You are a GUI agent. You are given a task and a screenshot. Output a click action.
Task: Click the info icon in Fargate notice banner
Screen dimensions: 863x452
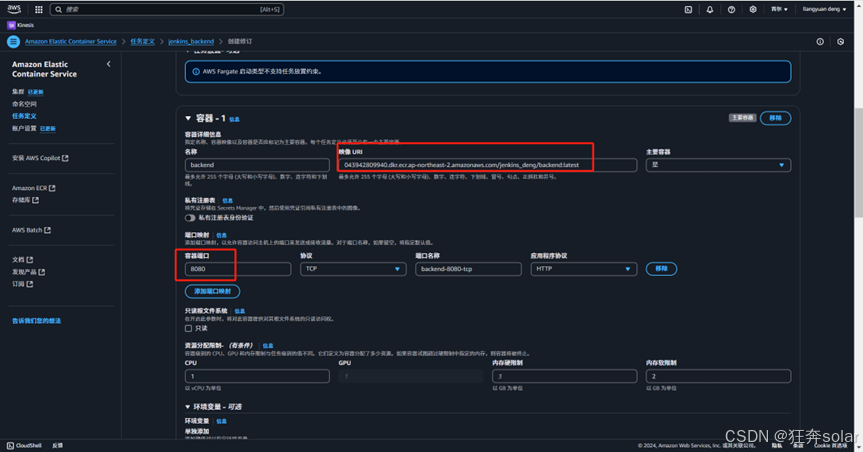click(196, 72)
